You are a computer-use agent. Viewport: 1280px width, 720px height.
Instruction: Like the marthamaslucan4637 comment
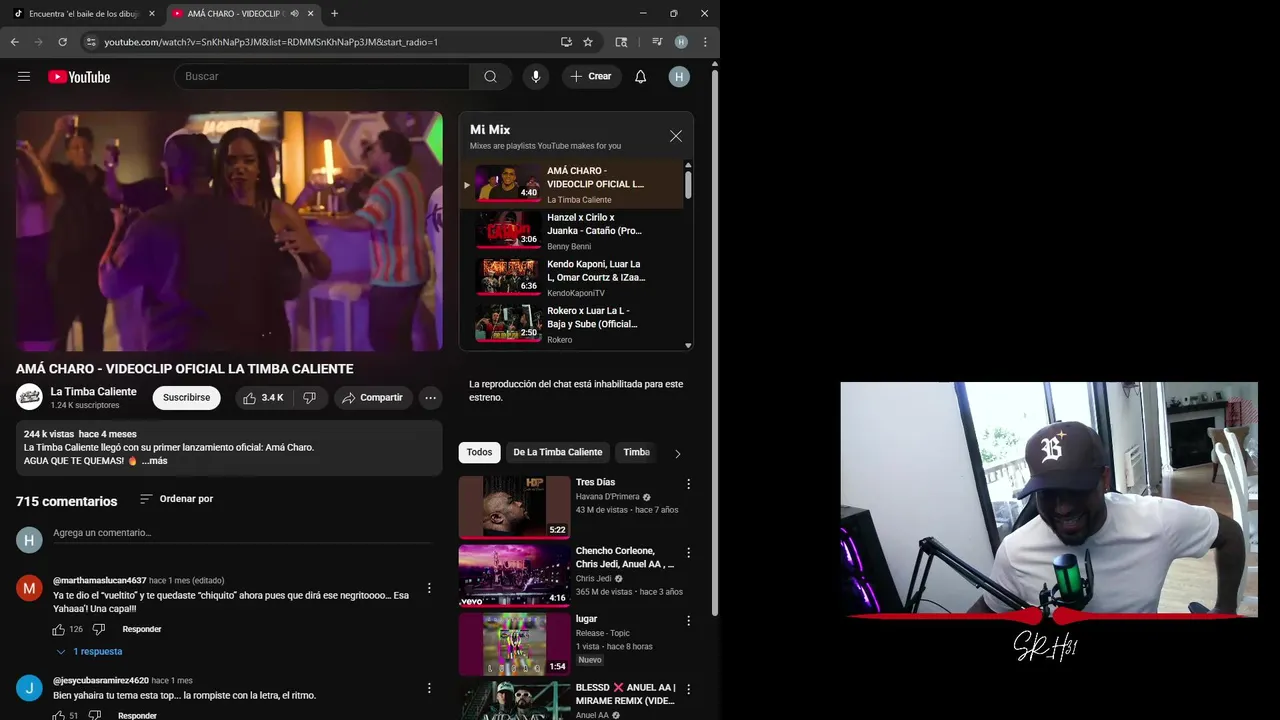coord(59,629)
